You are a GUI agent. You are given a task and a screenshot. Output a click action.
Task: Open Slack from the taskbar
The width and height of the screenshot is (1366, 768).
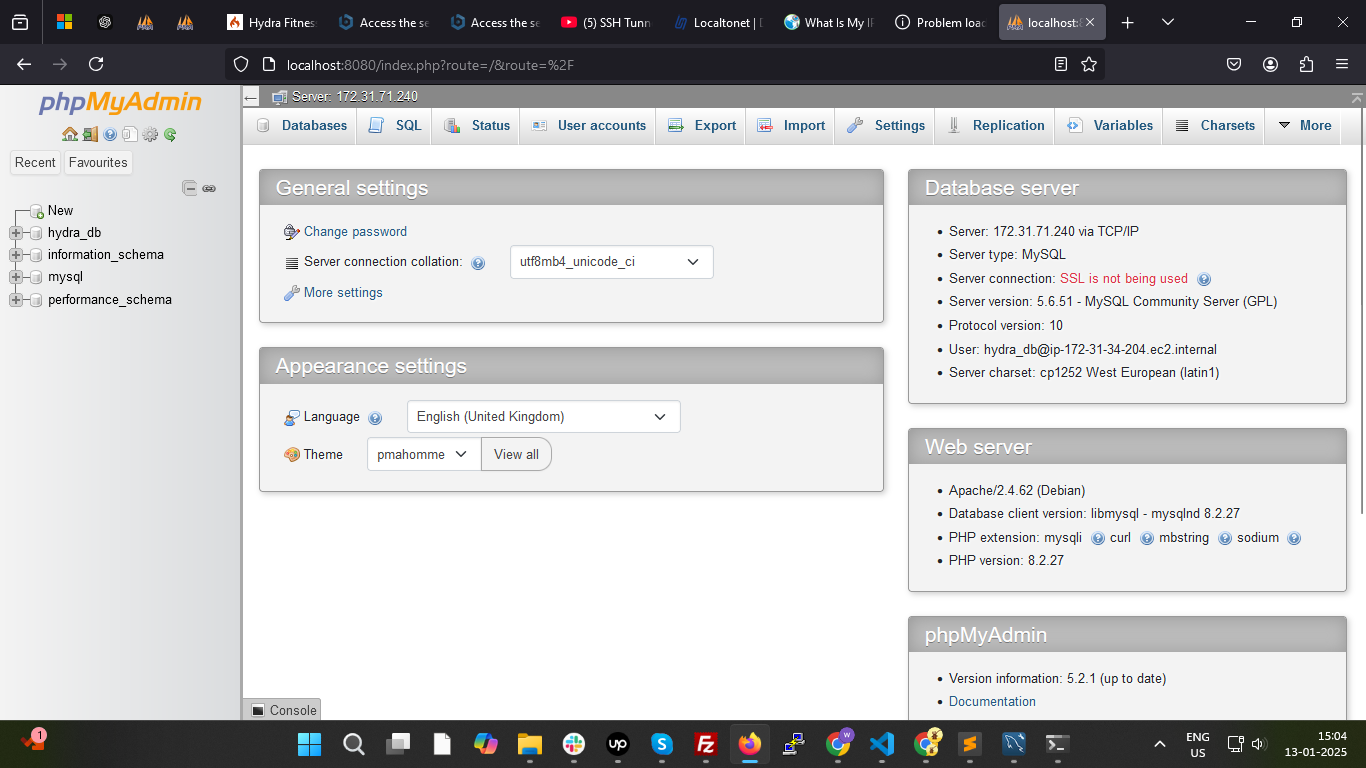point(573,744)
